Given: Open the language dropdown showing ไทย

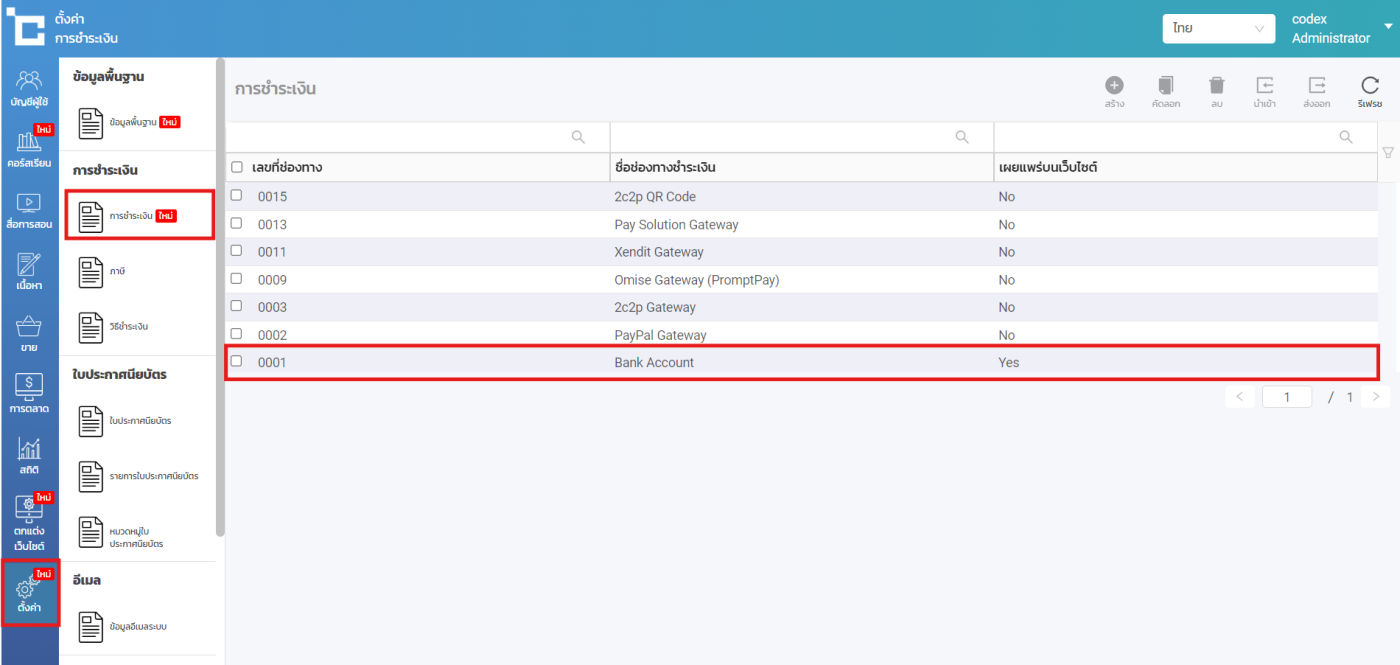Looking at the screenshot, I should 1218,29.
